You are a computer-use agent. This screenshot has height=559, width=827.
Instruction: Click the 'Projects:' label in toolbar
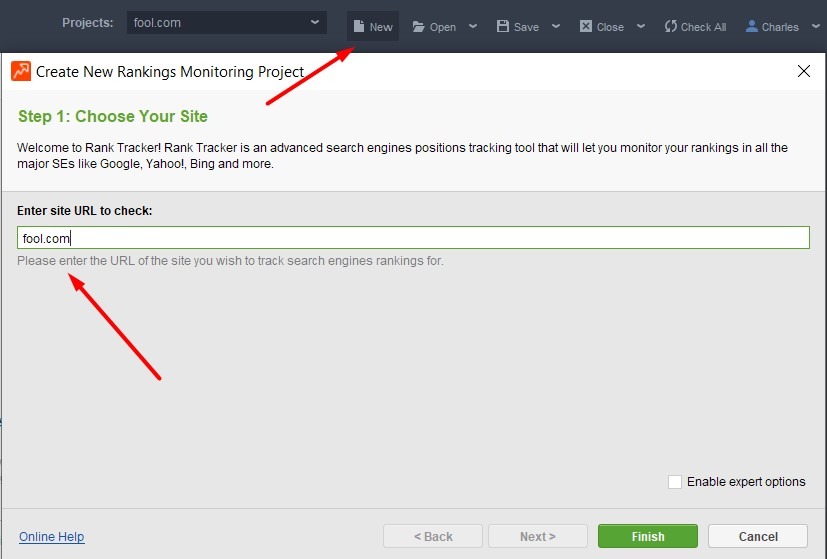pos(88,23)
